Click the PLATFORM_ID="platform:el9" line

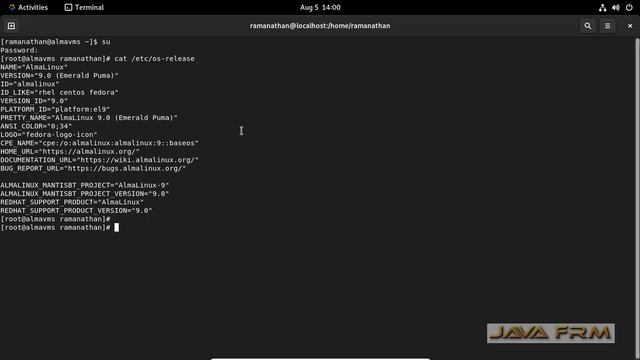click(55, 109)
